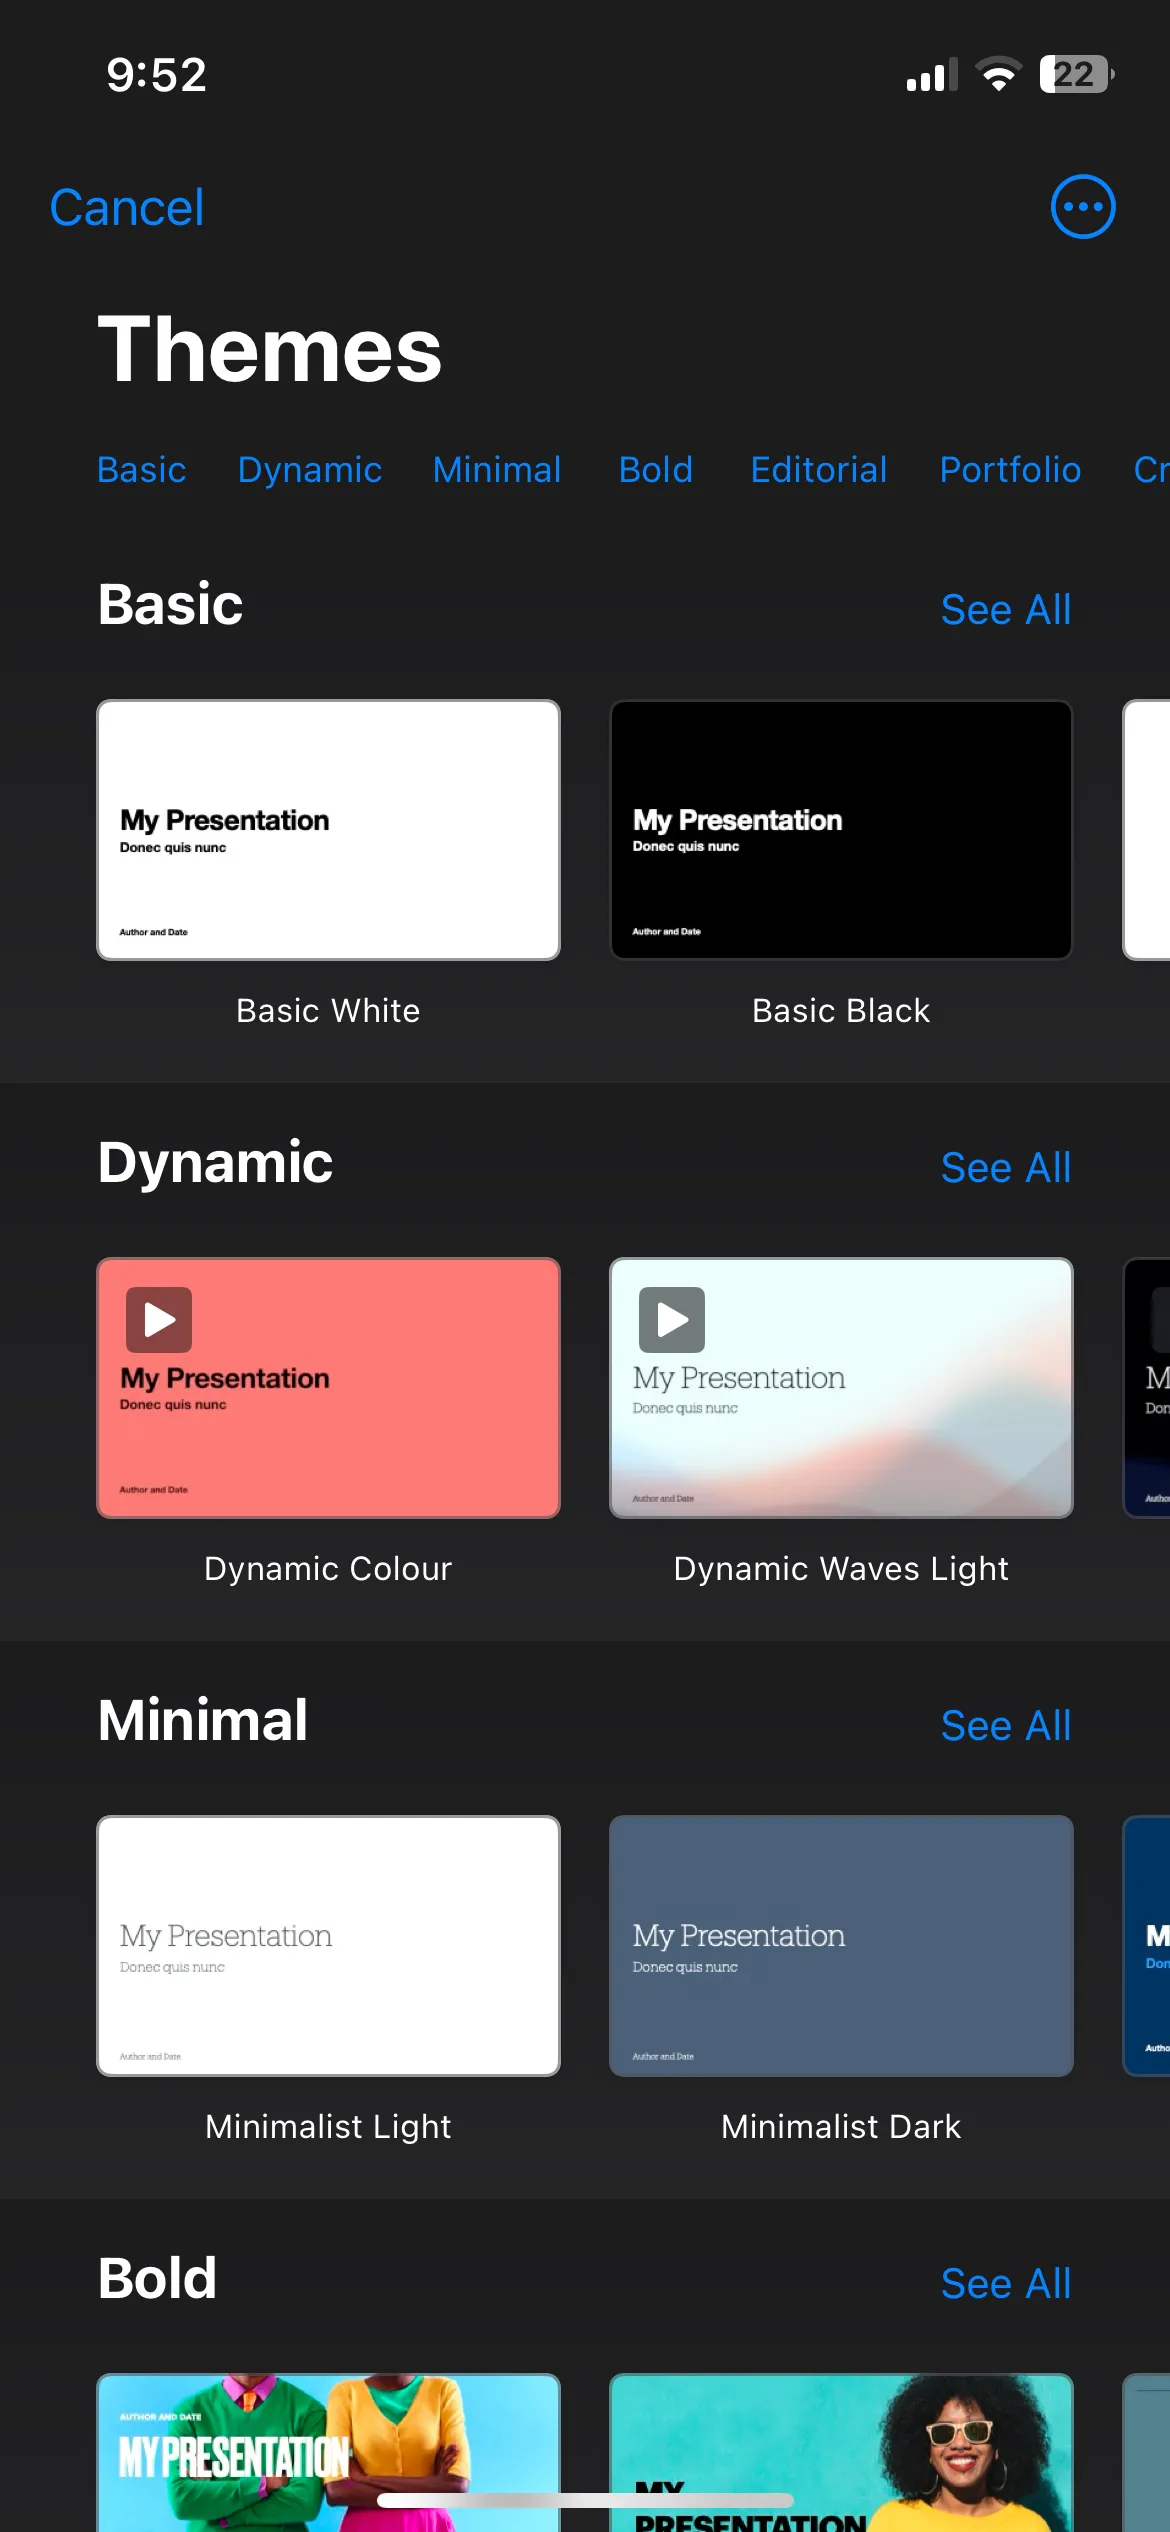The image size is (1170, 2532).
Task: Choose the Dynamic Waves Light thumbnail
Action: [x=841, y=1388]
